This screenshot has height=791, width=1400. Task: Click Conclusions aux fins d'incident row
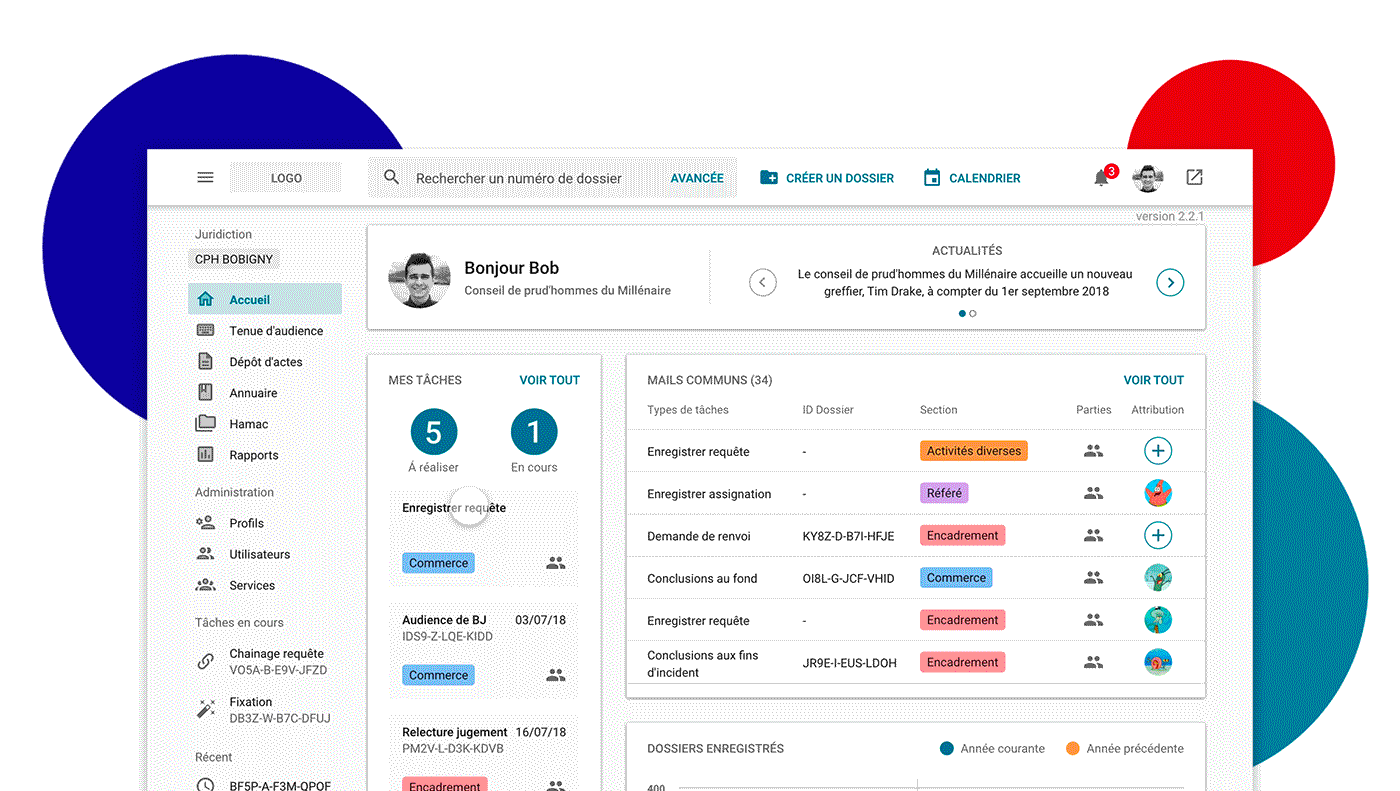pyautogui.click(x=915, y=663)
